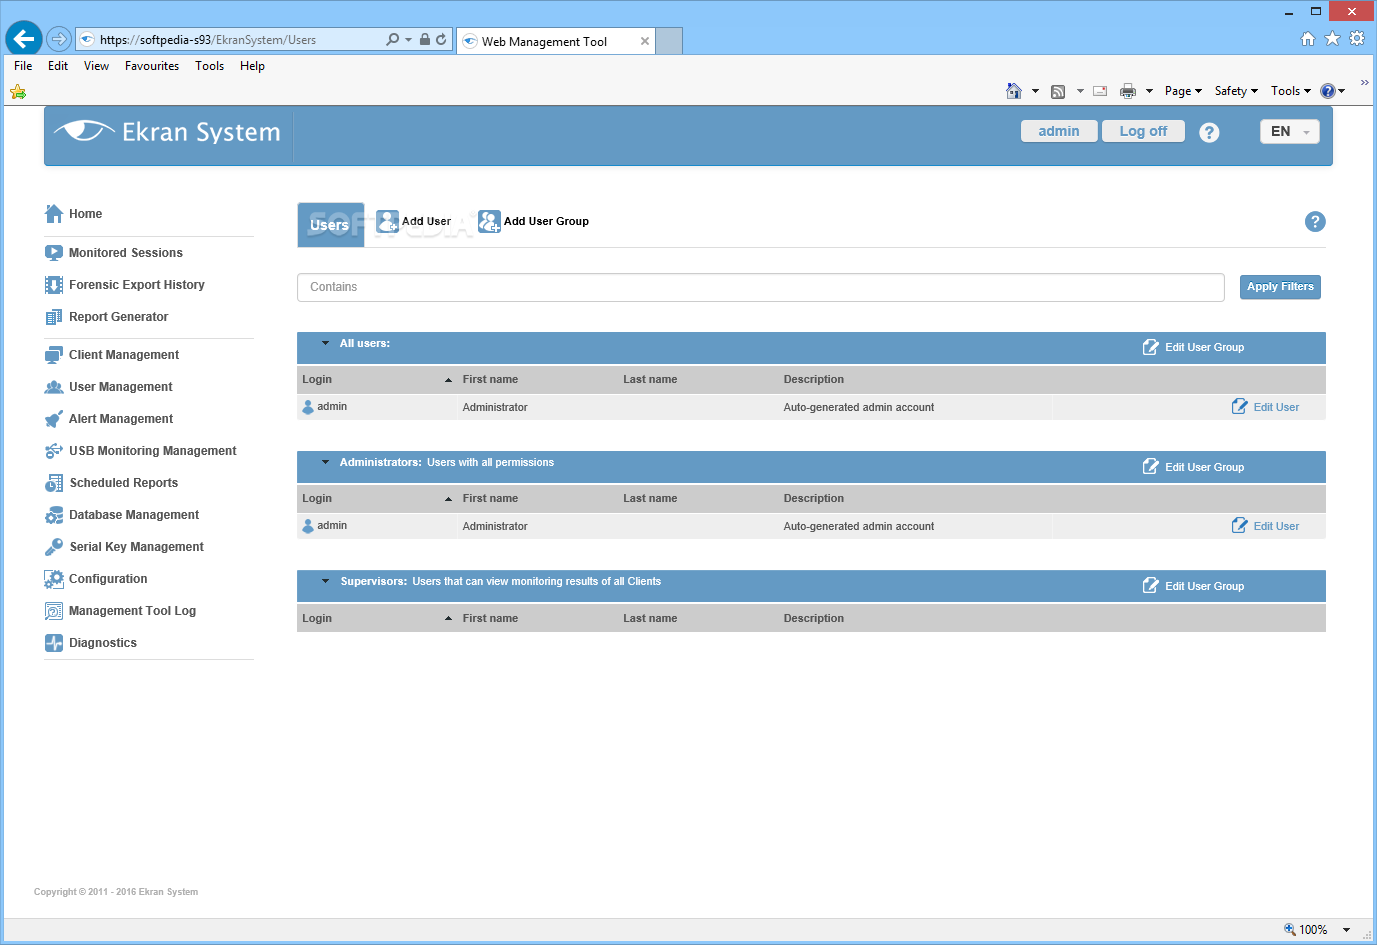The width and height of the screenshot is (1377, 945).
Task: Click Edit User icon in All users row
Action: (1240, 406)
